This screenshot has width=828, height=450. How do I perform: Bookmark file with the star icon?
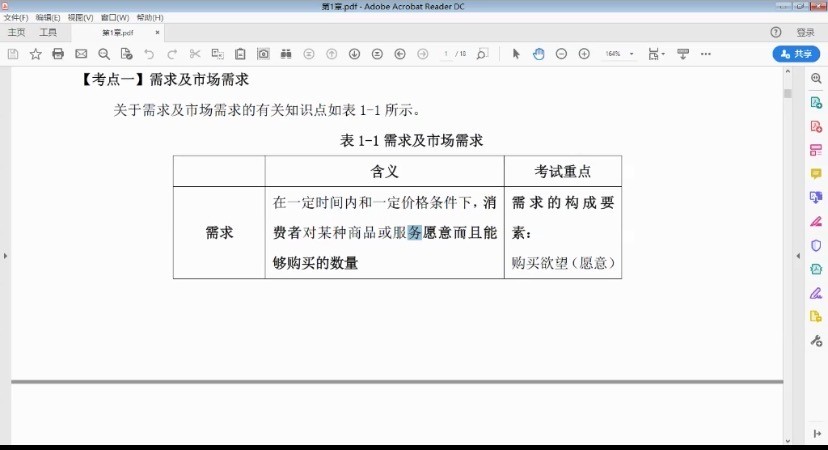click(x=36, y=54)
